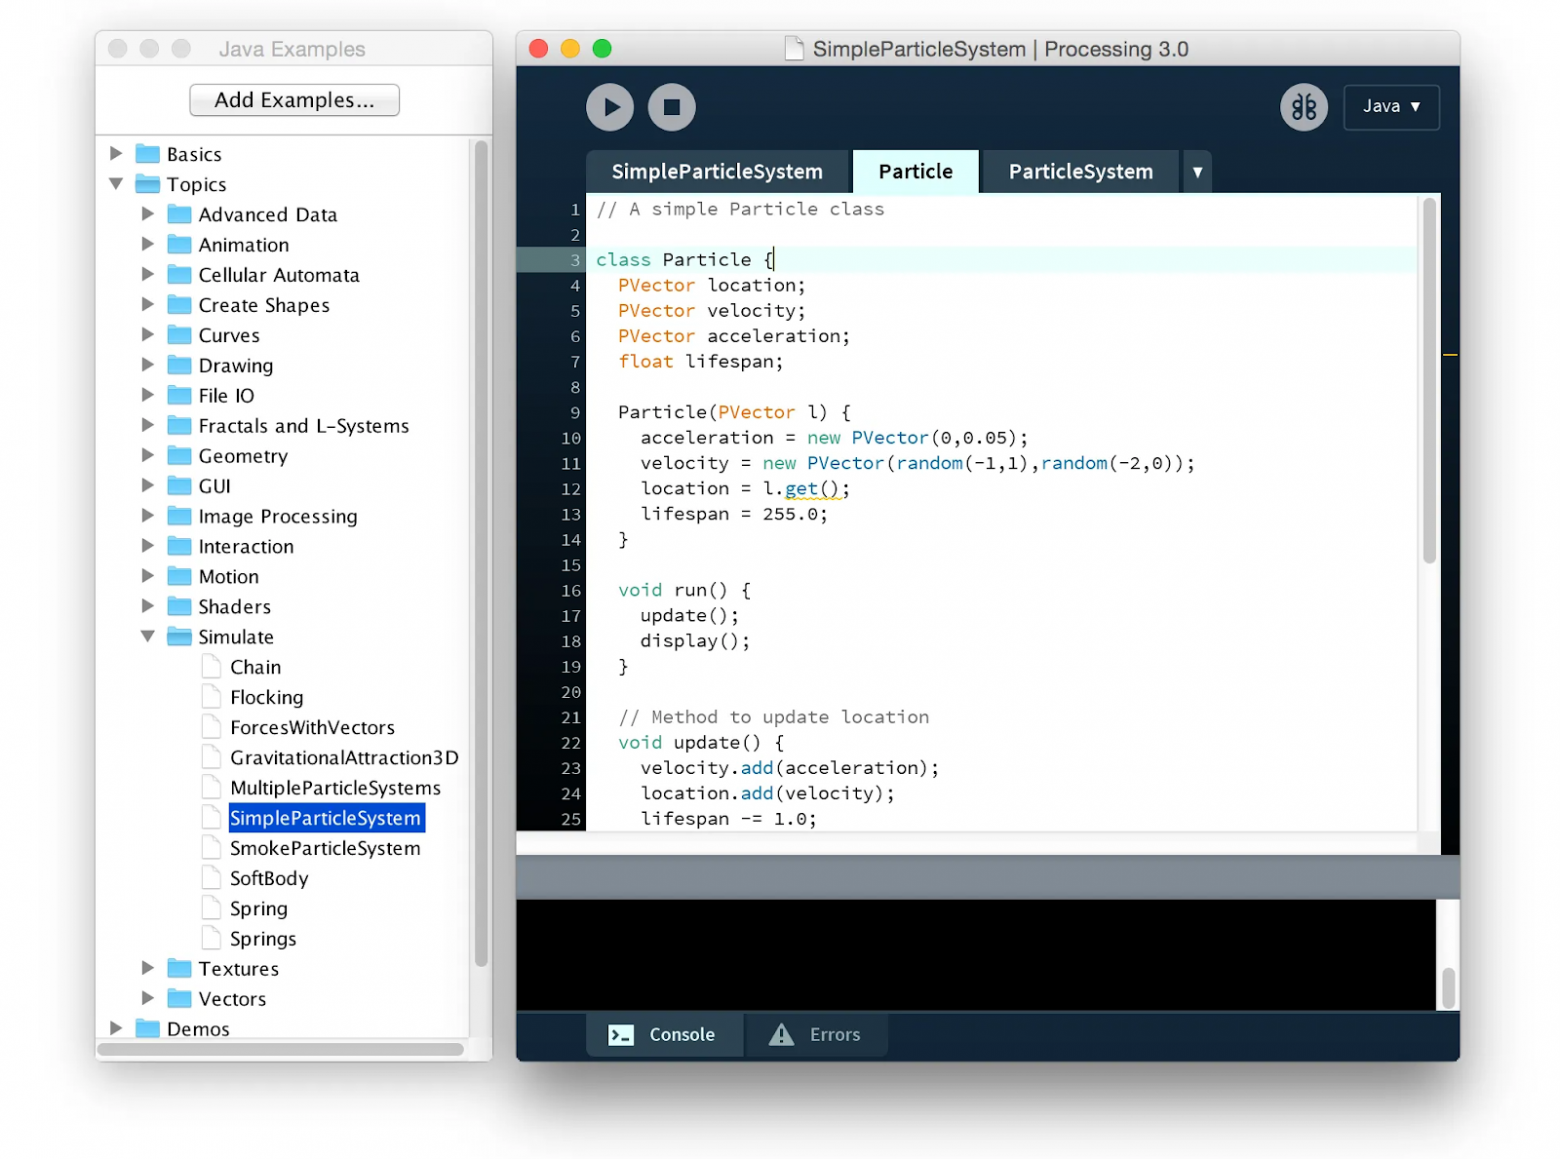Click the underlined get() call
Screen dimensions: 1560x1159
click(815, 489)
